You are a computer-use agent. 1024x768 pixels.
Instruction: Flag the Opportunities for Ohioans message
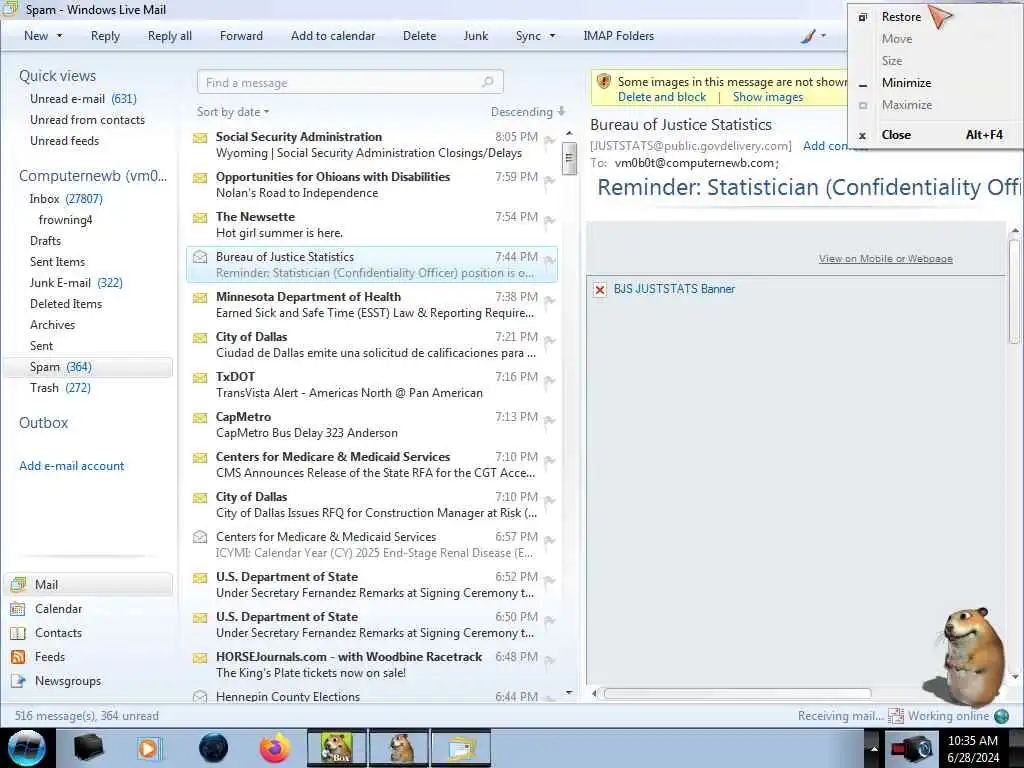pos(550,180)
